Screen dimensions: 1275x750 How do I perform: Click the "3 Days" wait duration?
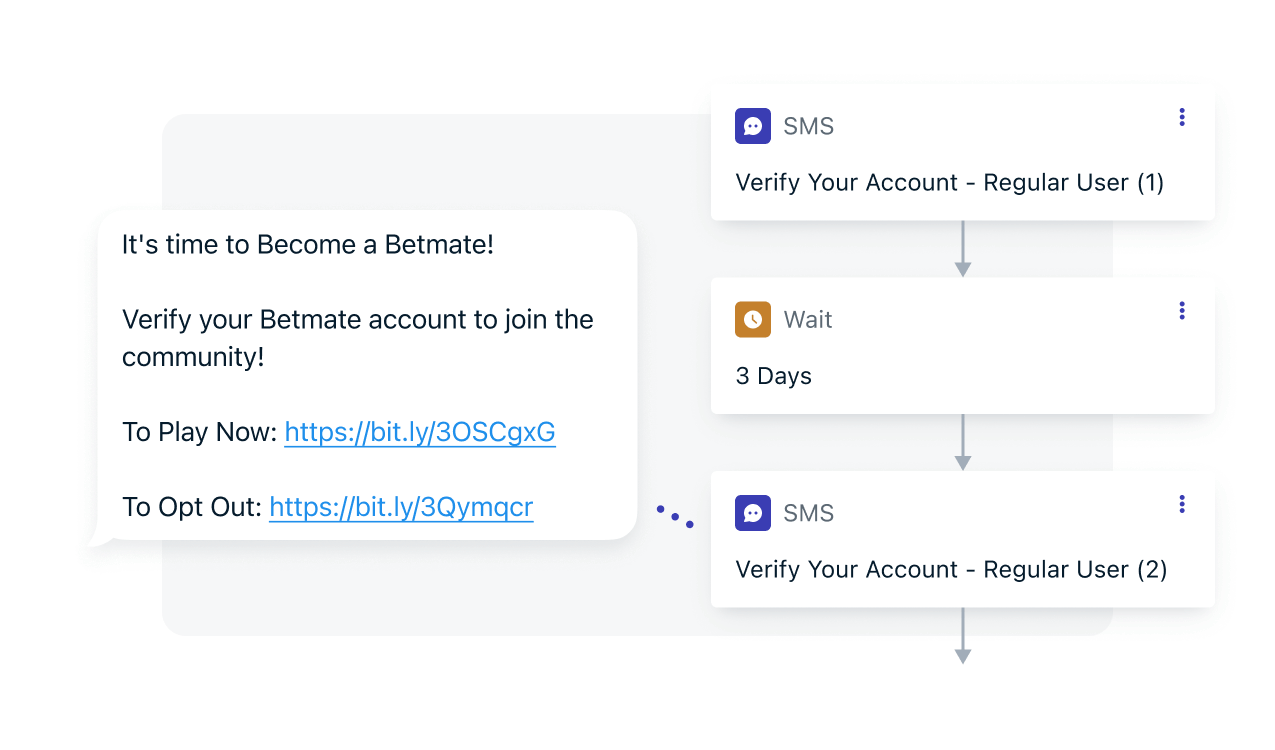tap(773, 376)
